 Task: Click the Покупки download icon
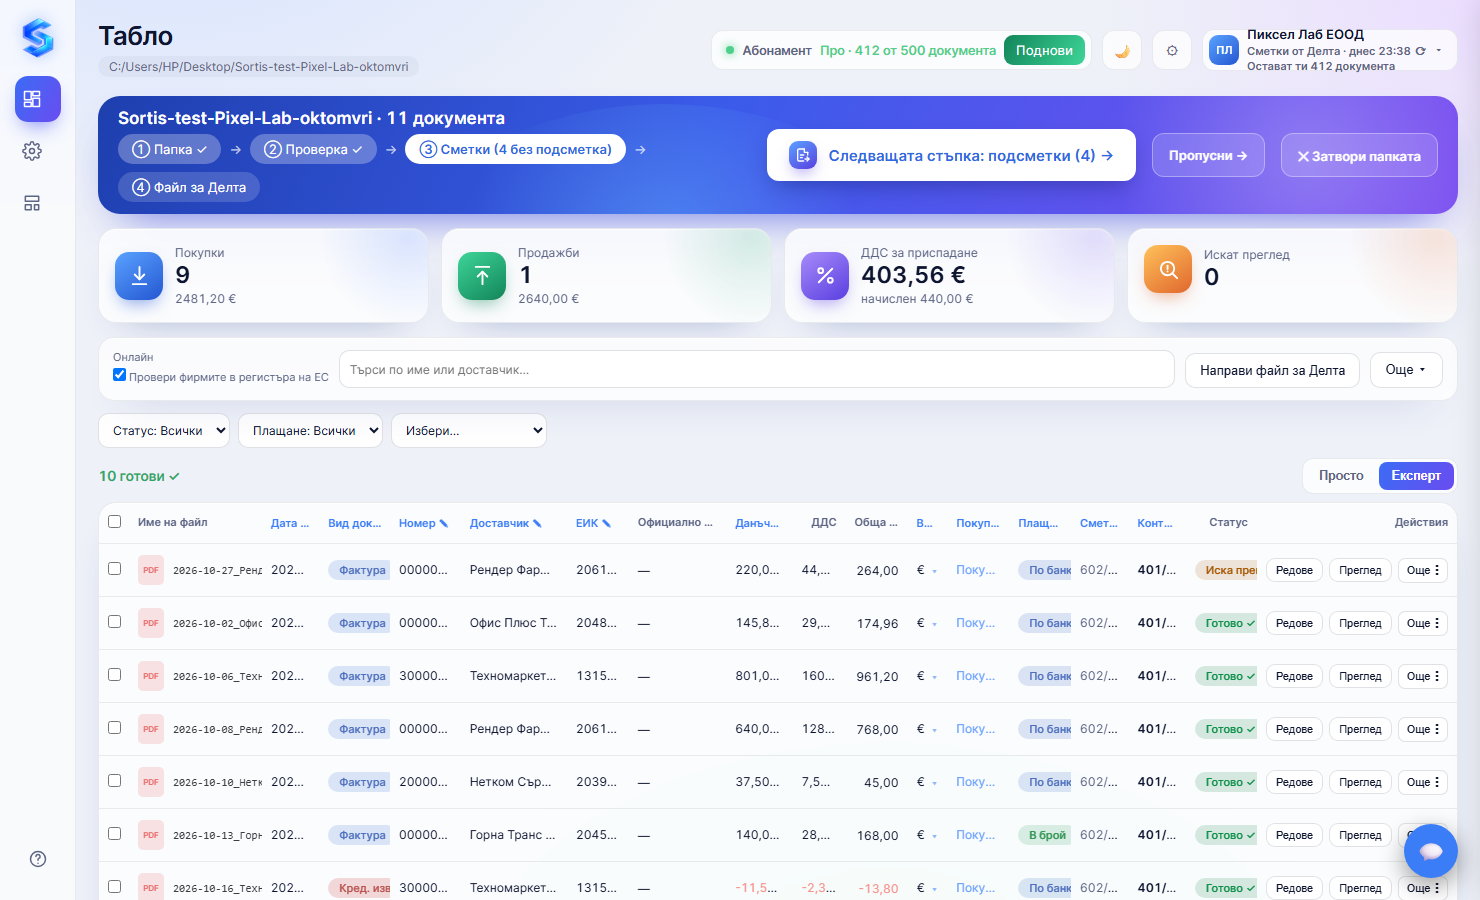[139, 276]
